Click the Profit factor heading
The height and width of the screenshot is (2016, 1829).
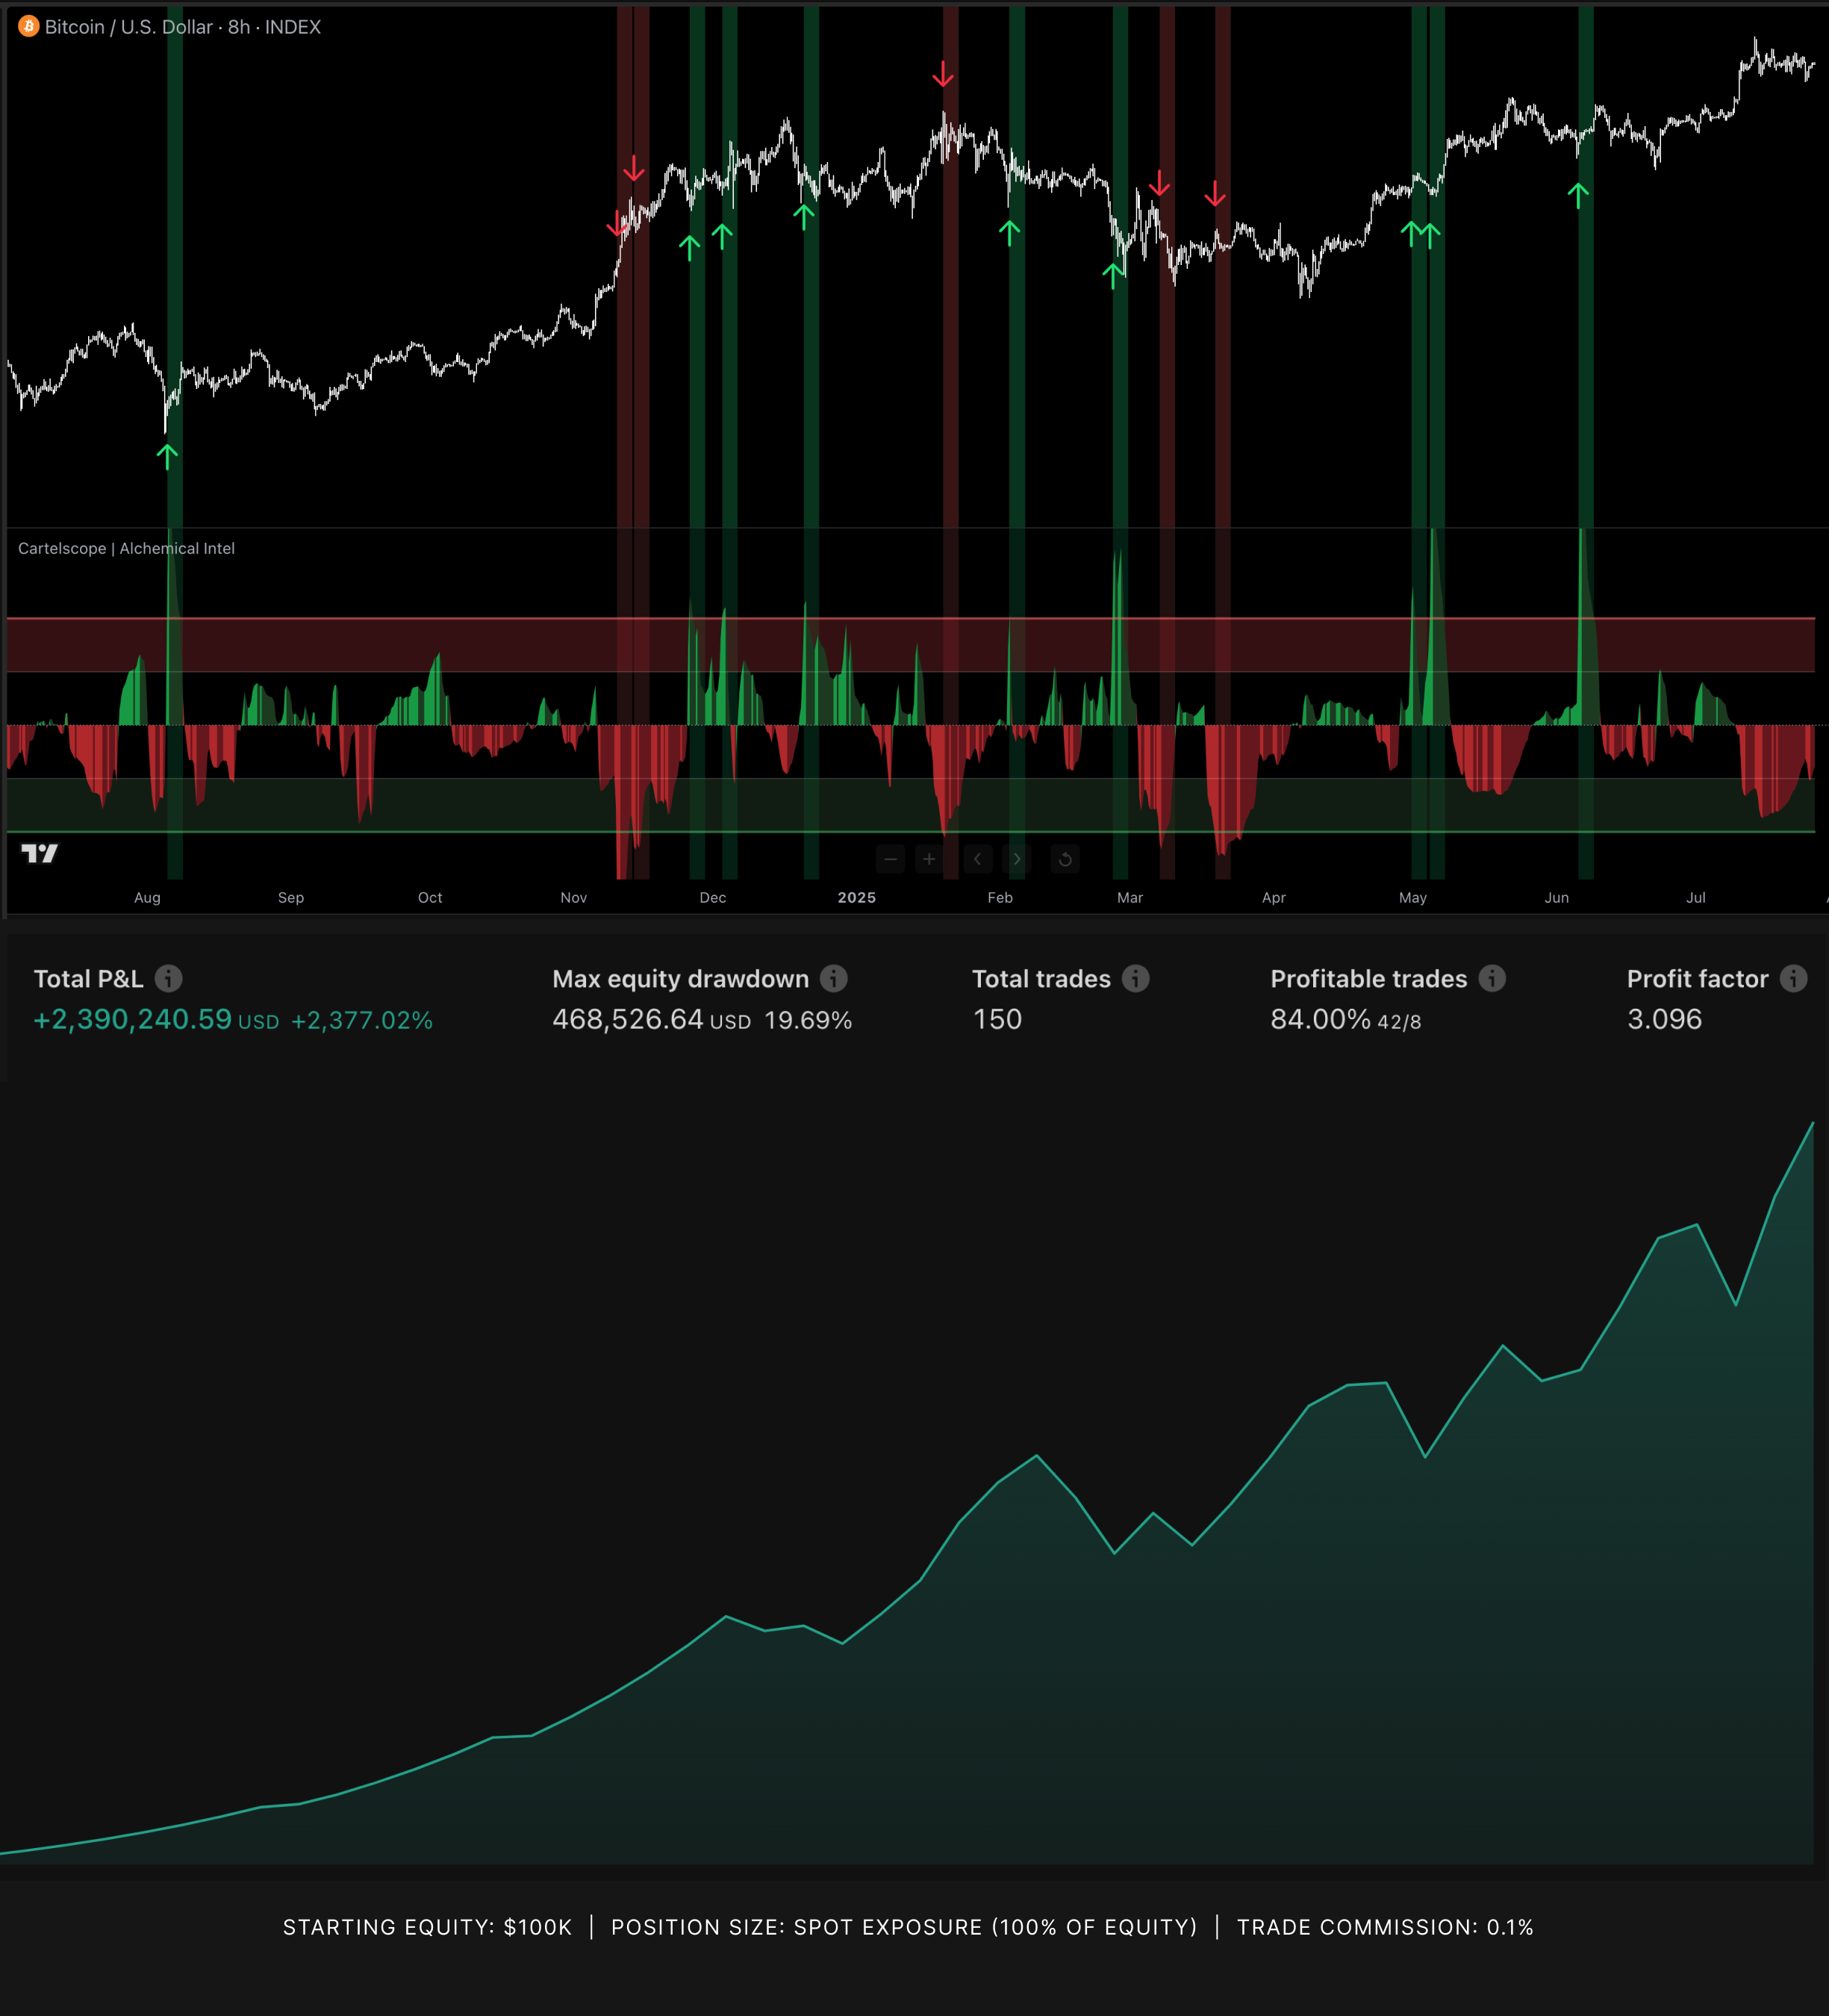(1698, 979)
